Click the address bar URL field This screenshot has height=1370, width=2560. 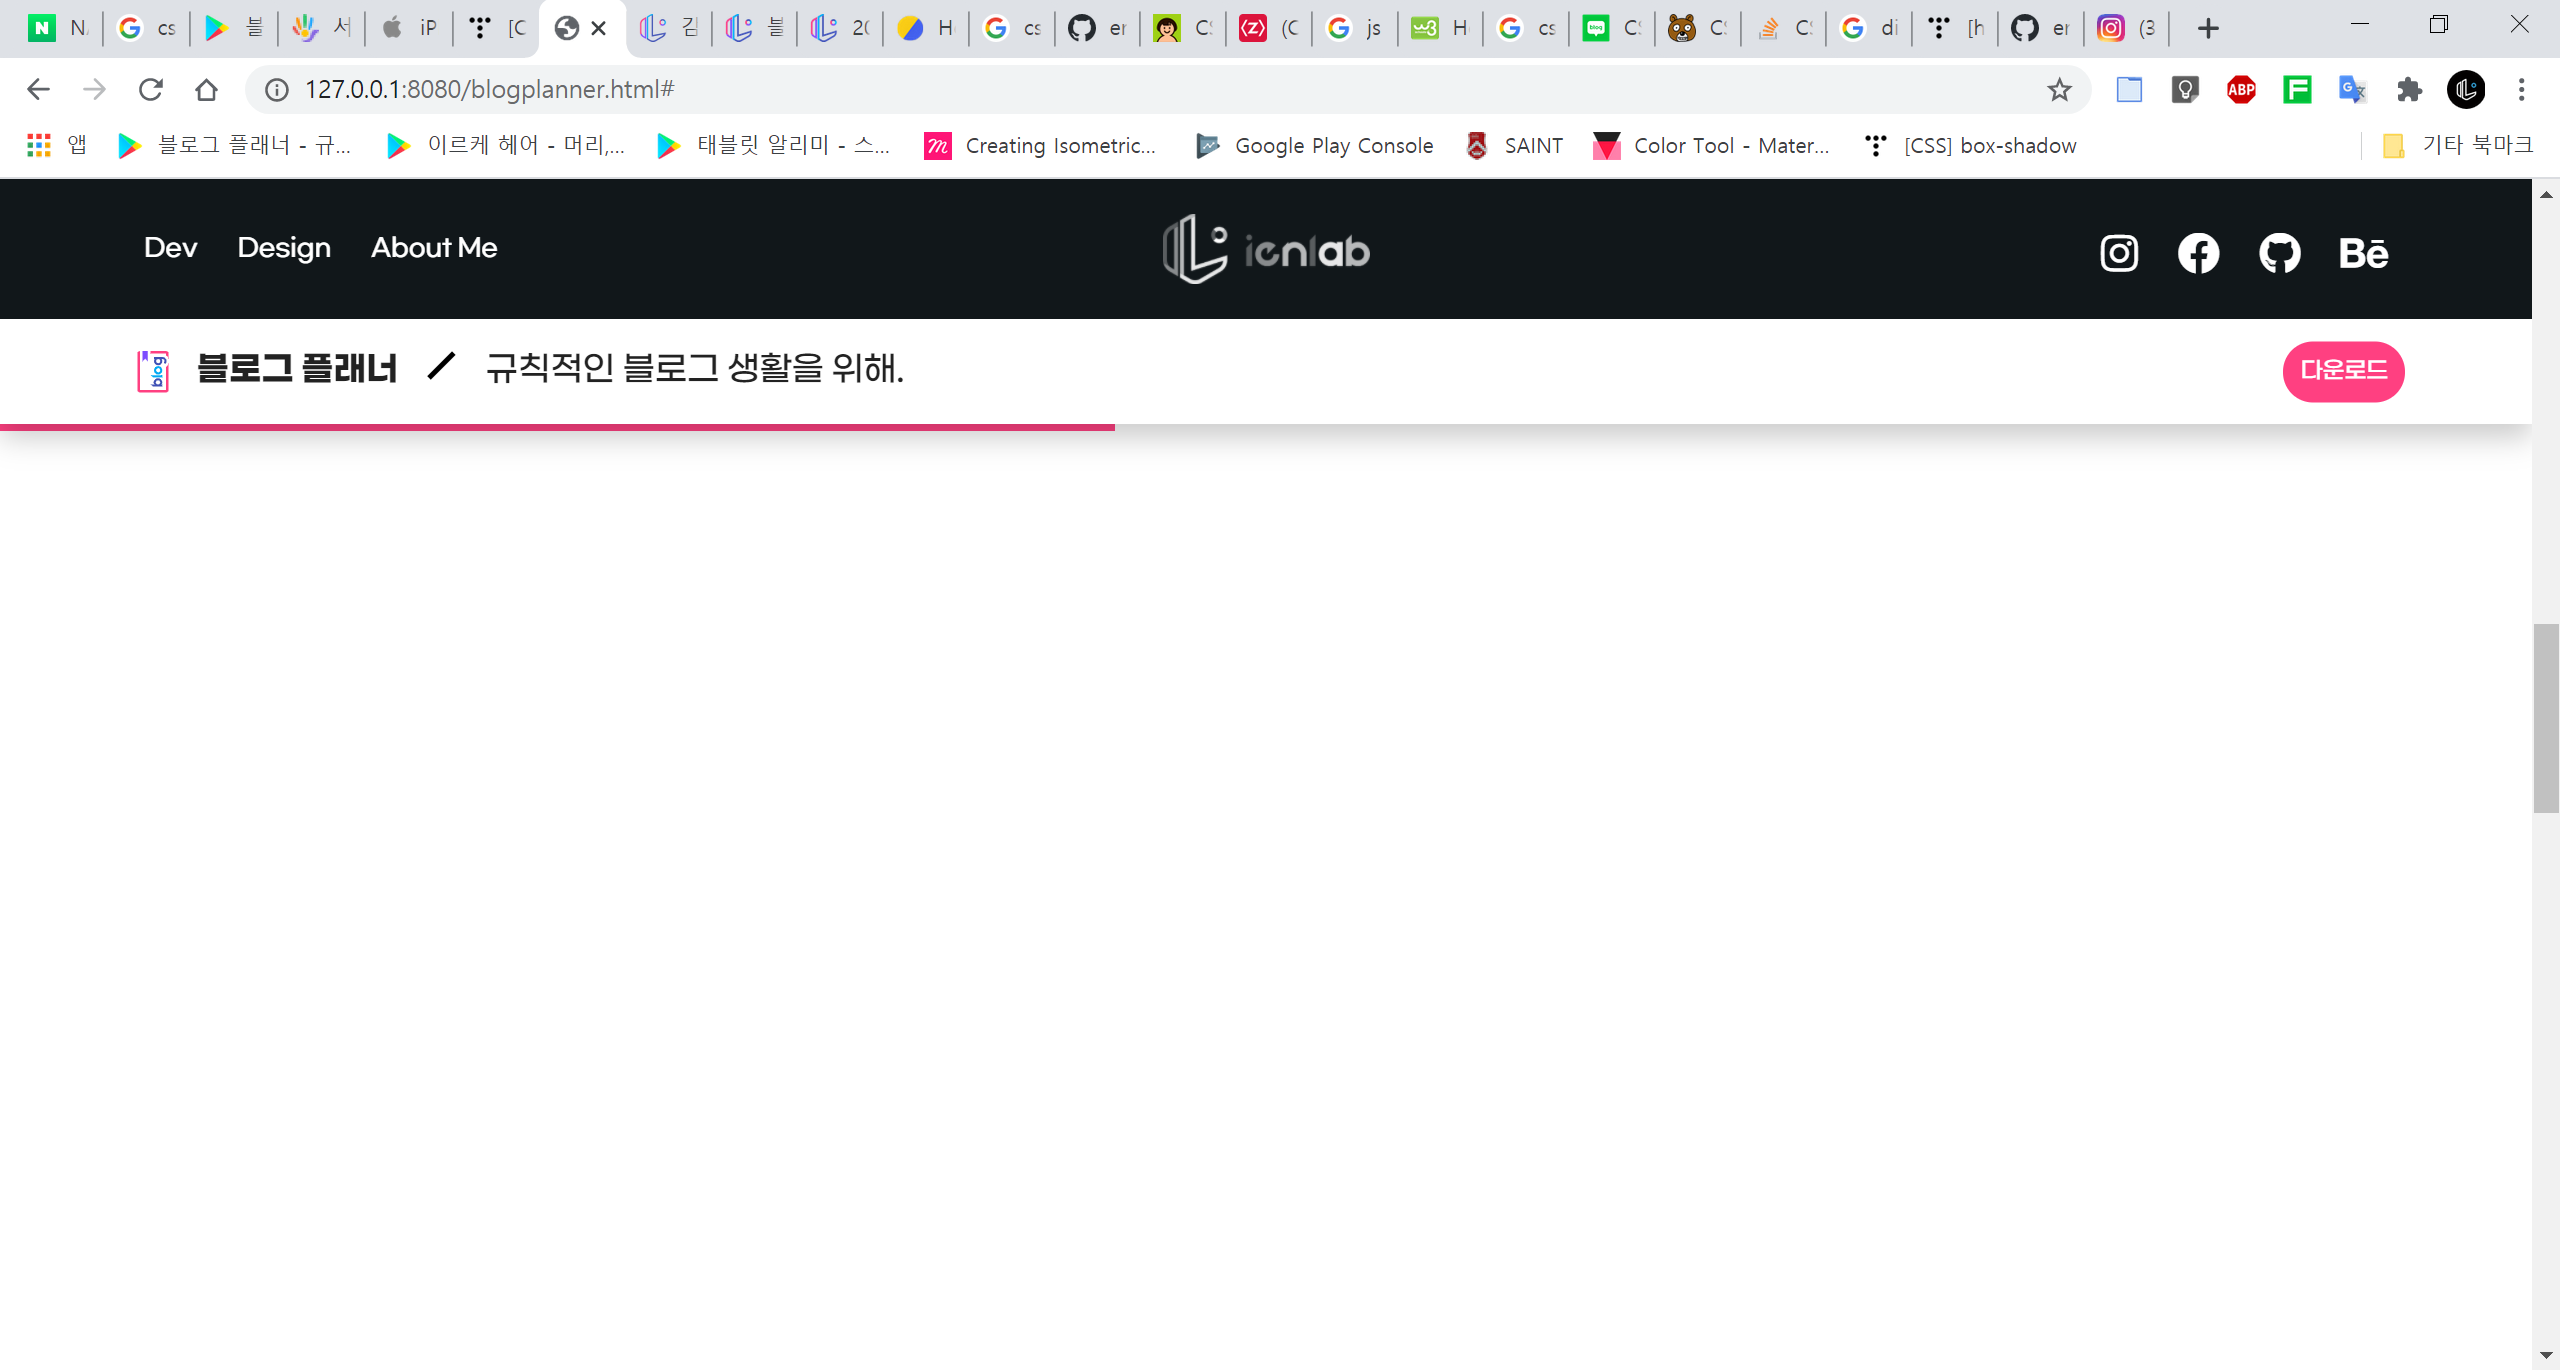pos(1100,90)
